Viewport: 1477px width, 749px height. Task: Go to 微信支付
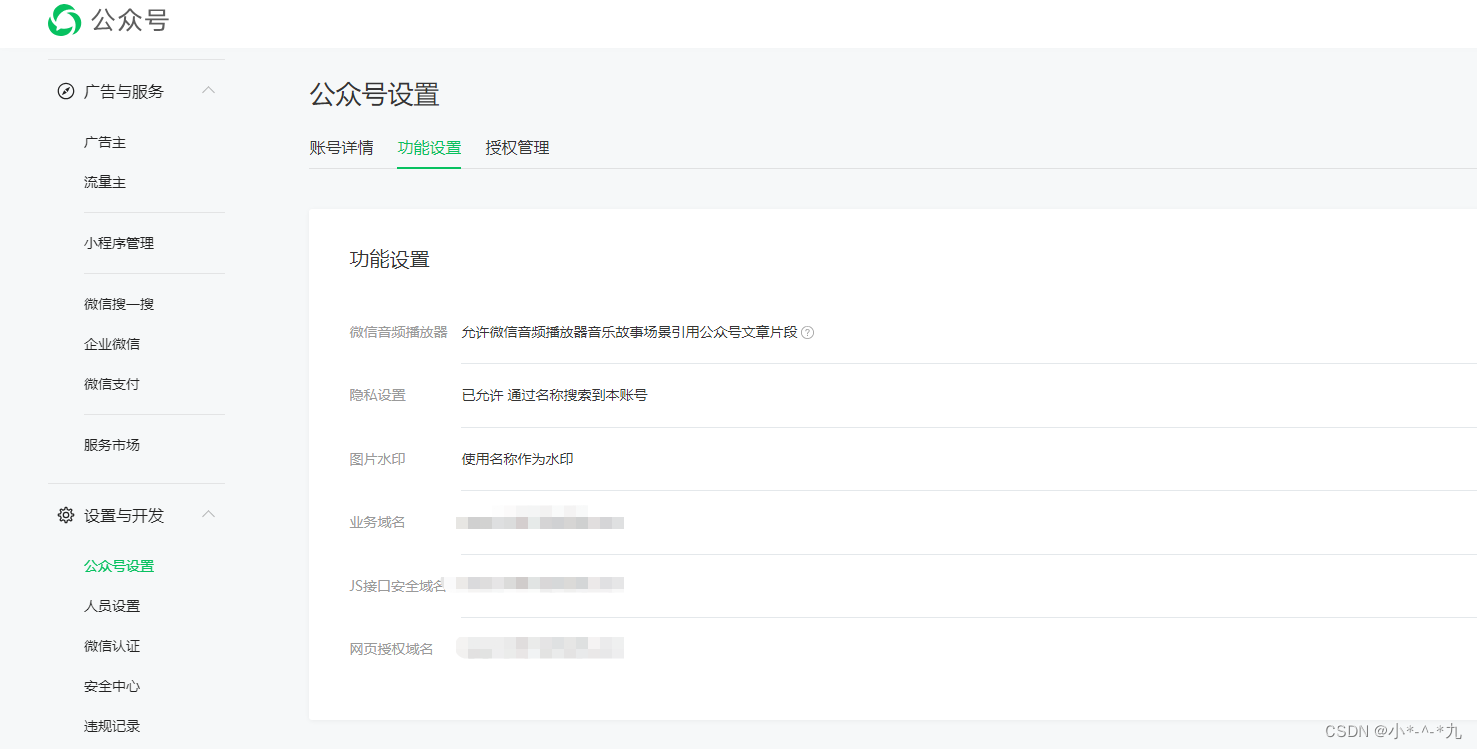112,384
